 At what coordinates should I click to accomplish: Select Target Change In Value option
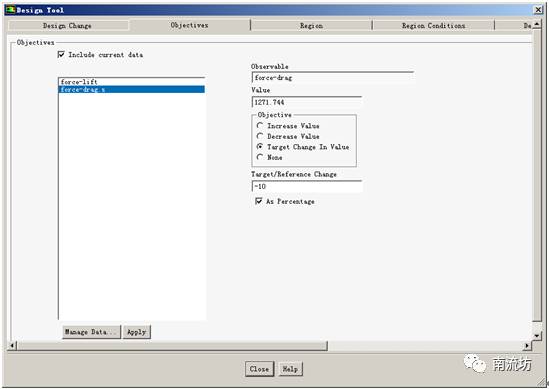coord(260,146)
